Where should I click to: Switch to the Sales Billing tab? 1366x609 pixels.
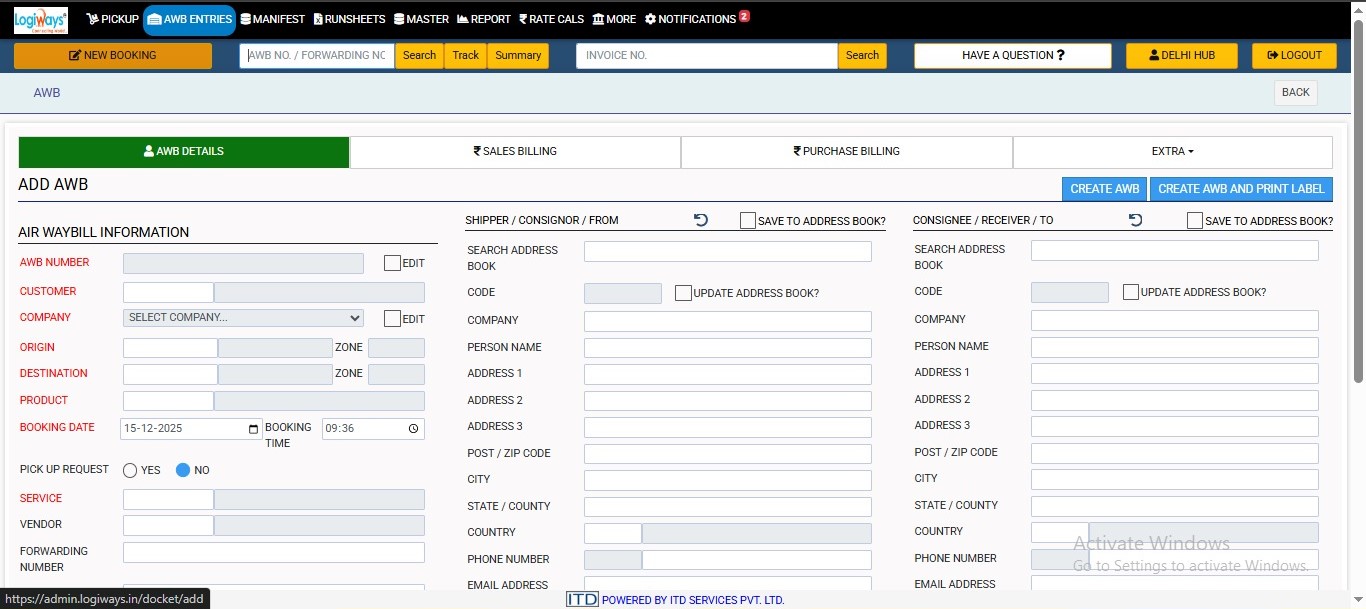point(515,152)
